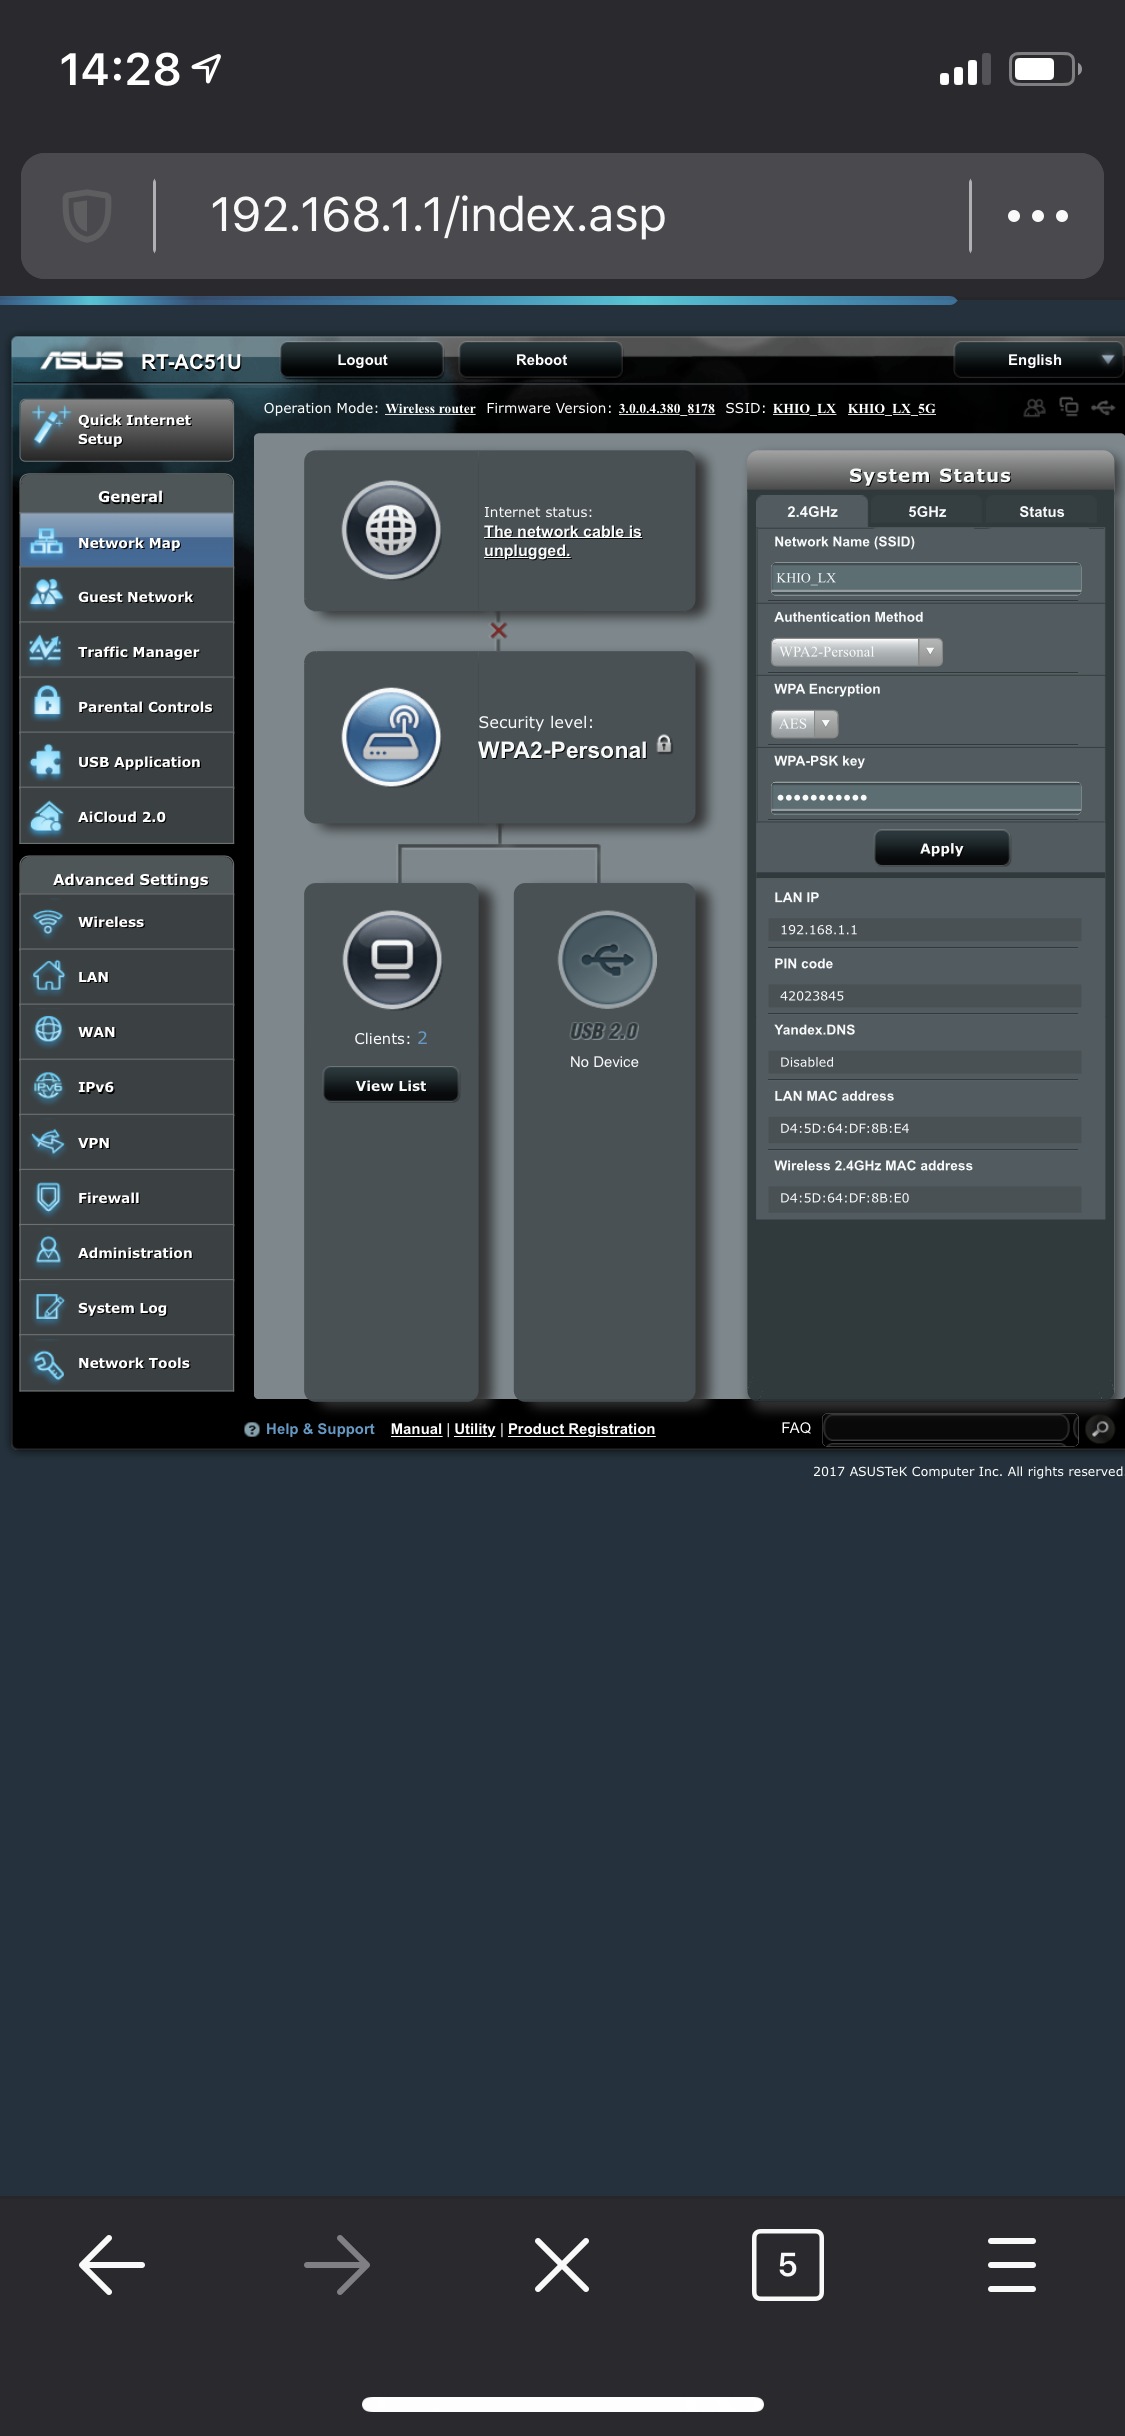Open WAN advanced settings

(x=126, y=1031)
